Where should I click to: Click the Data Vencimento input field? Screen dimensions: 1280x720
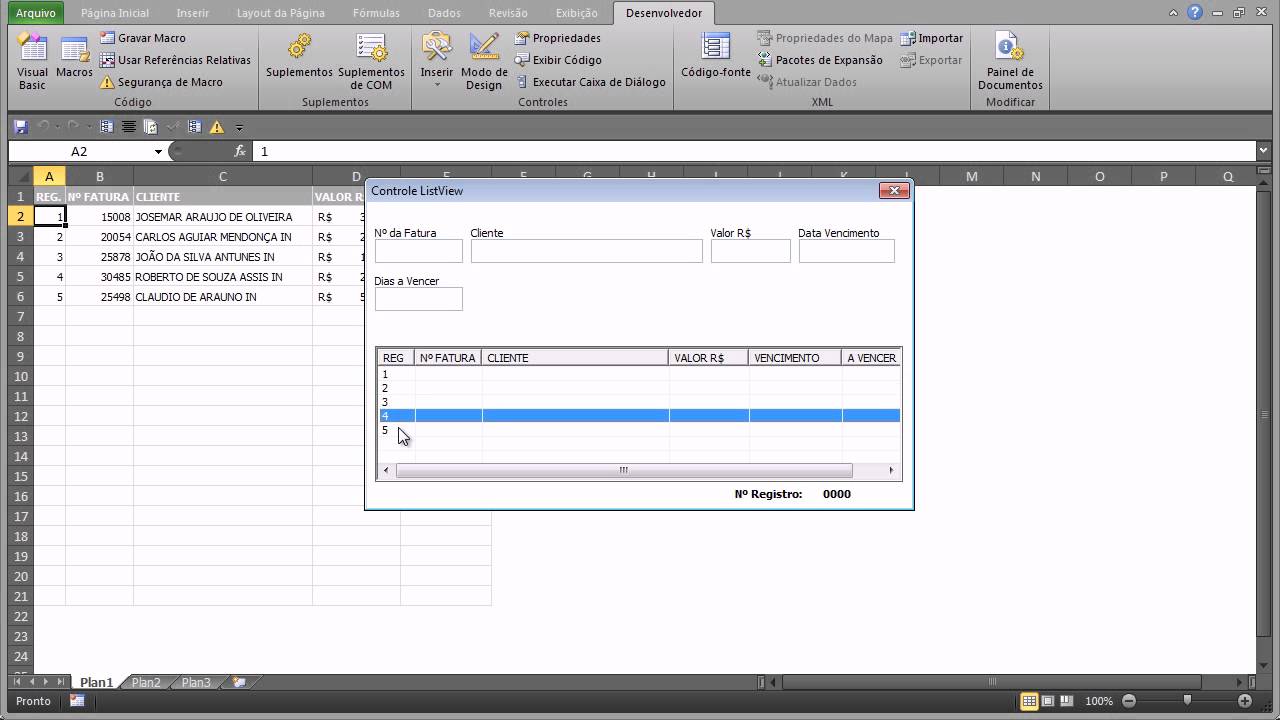(x=847, y=251)
